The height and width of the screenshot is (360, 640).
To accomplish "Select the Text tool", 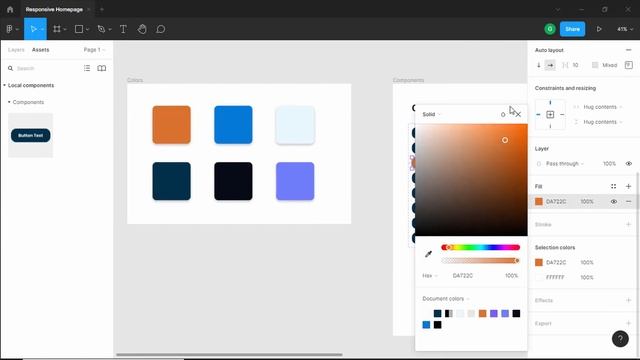I will coord(123,29).
